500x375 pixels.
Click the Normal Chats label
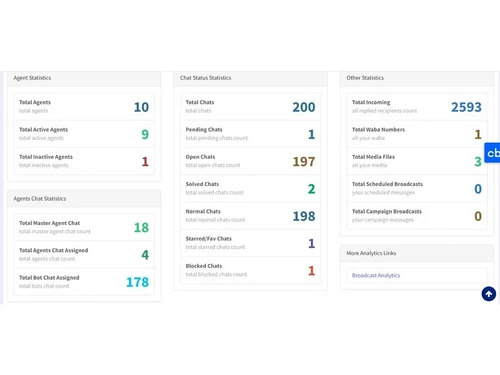203,212
